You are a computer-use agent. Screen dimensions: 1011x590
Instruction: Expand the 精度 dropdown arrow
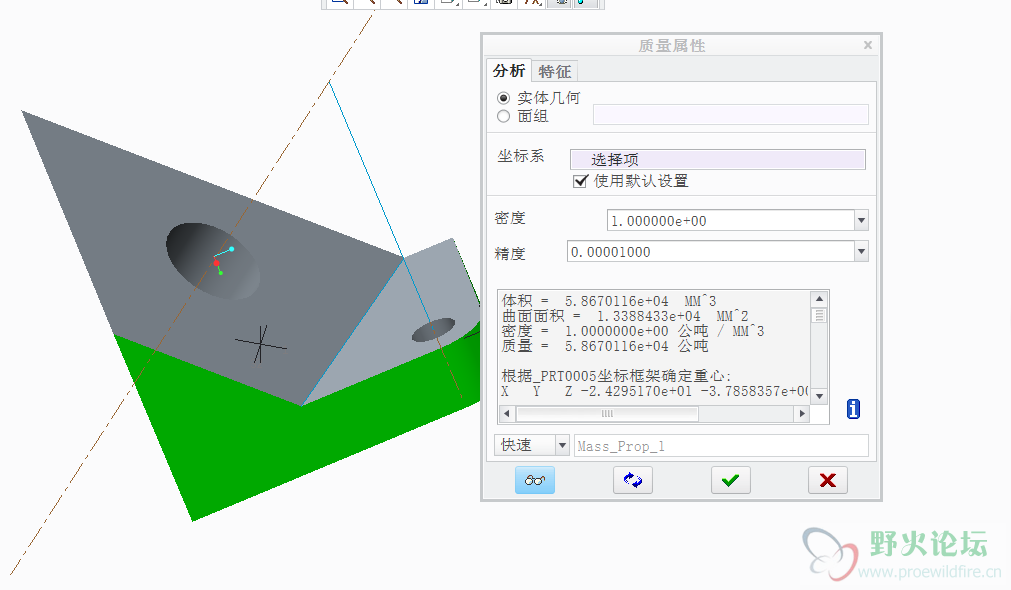point(861,251)
